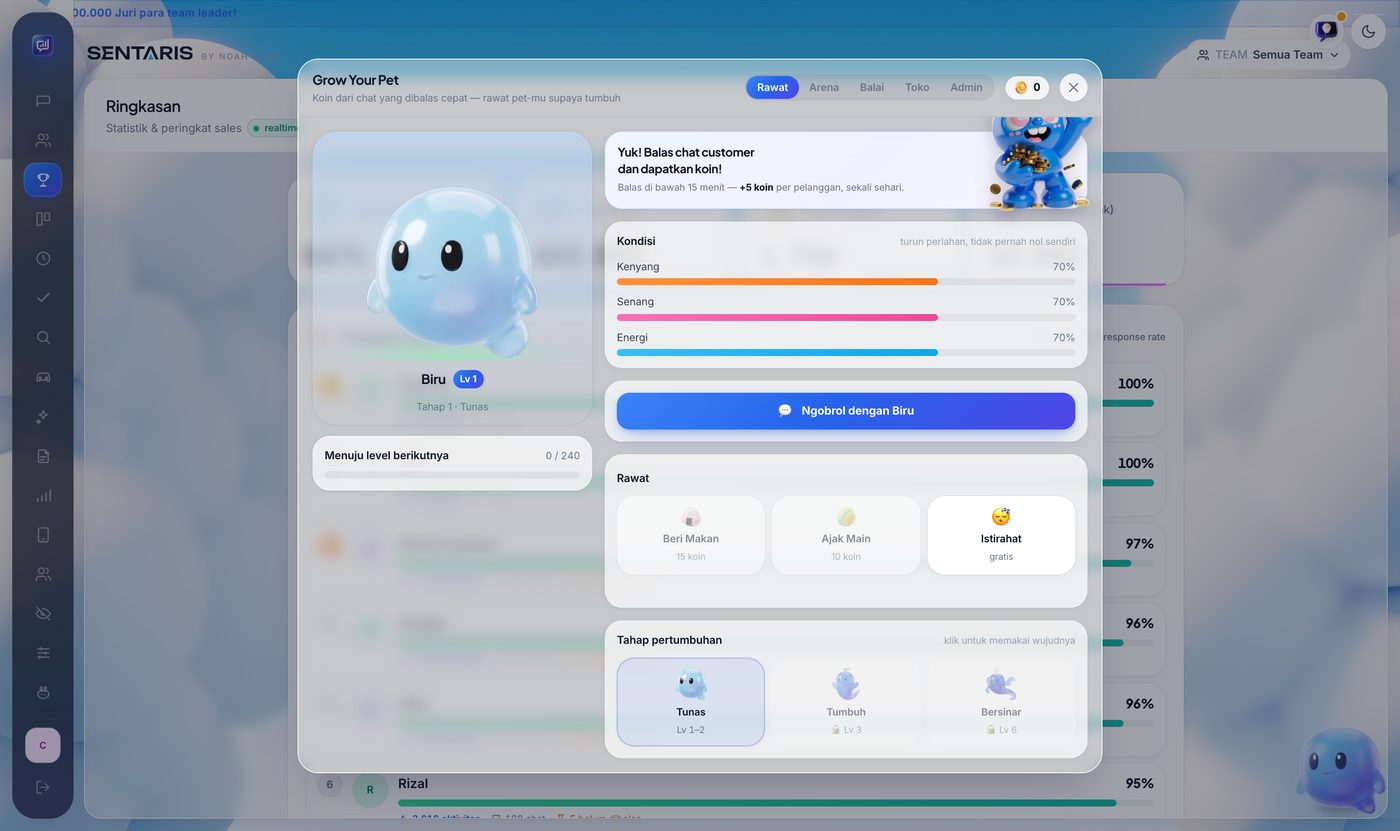Click the blue Energi progress bar
Viewport: 1400px width, 831px height.
(x=846, y=353)
